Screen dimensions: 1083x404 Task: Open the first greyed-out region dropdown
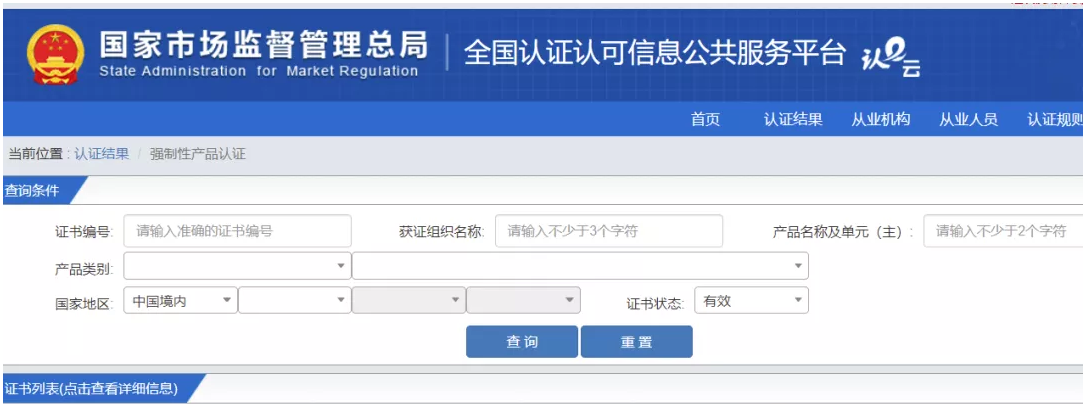point(409,300)
